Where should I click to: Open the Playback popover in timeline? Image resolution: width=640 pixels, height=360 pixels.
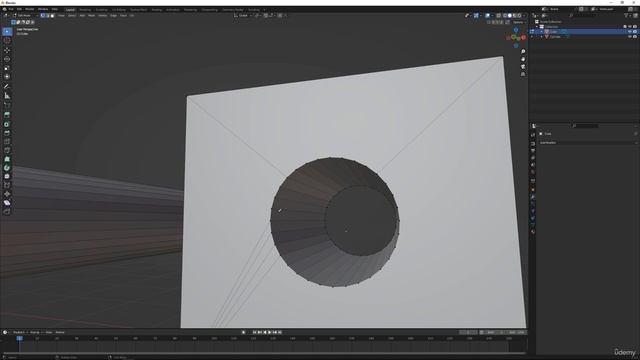20,332
